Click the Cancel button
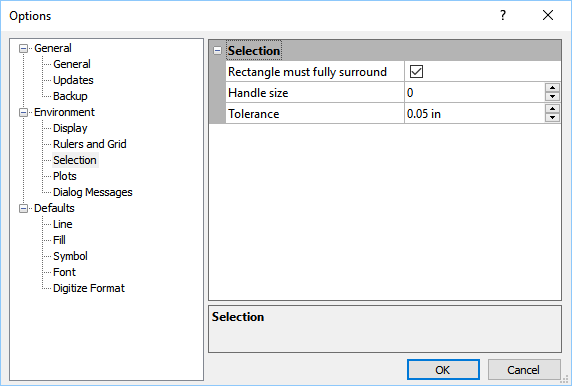This screenshot has height=386, width=572. 524,370
